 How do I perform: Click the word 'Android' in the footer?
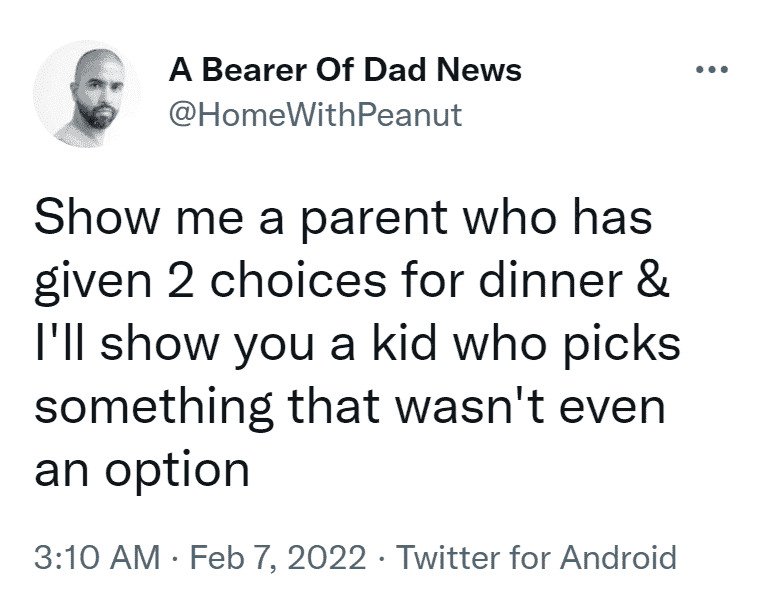click(618, 557)
